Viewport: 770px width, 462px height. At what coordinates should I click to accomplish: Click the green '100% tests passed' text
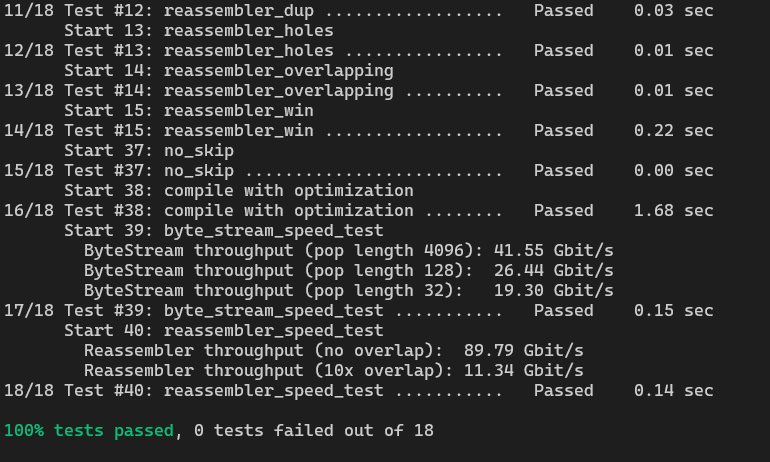click(89, 431)
